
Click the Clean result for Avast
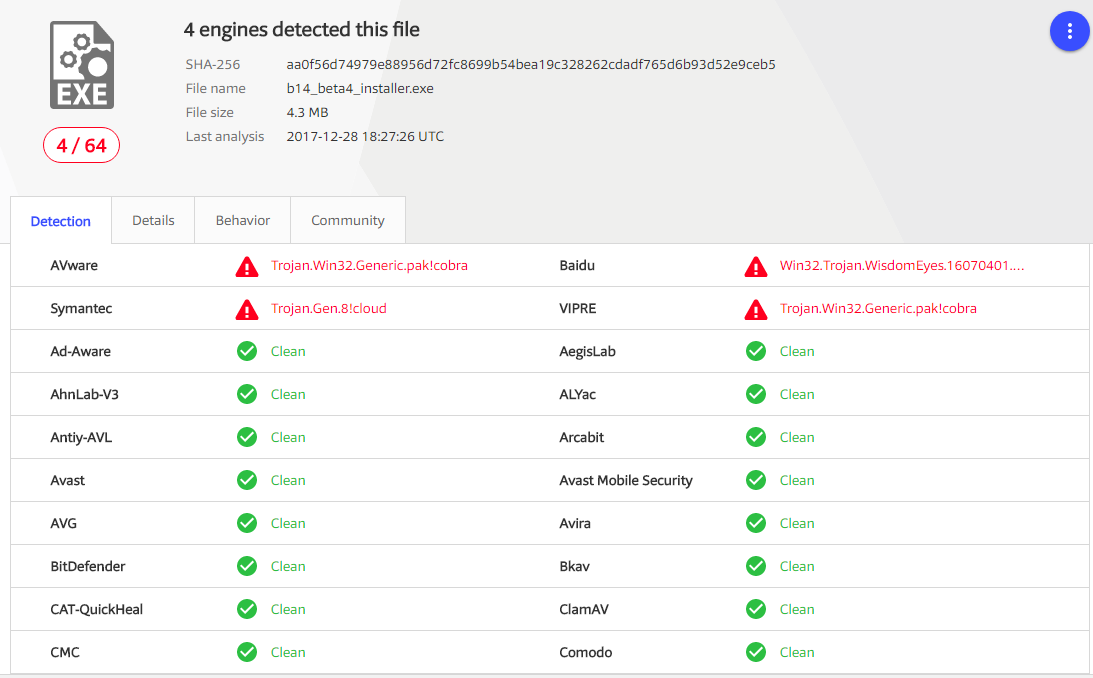pos(288,480)
